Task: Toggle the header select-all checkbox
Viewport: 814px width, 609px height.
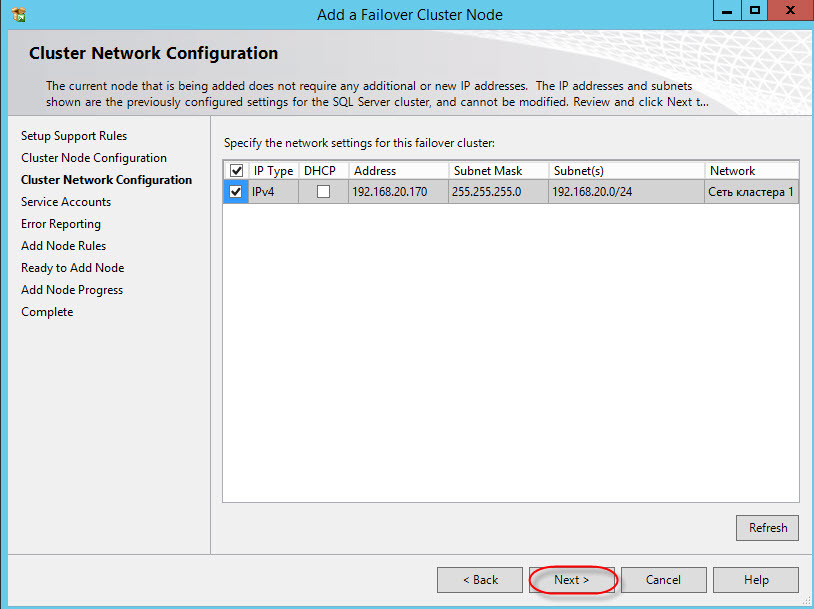Action: (236, 171)
